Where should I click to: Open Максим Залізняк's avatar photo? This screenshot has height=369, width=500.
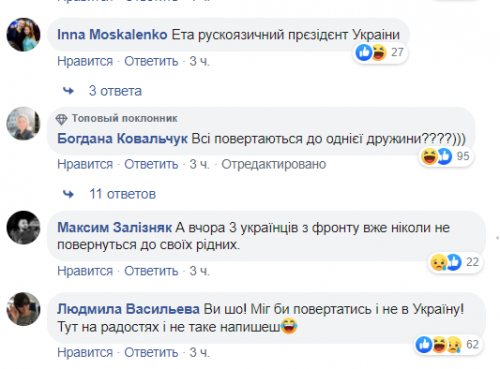[x=23, y=227]
